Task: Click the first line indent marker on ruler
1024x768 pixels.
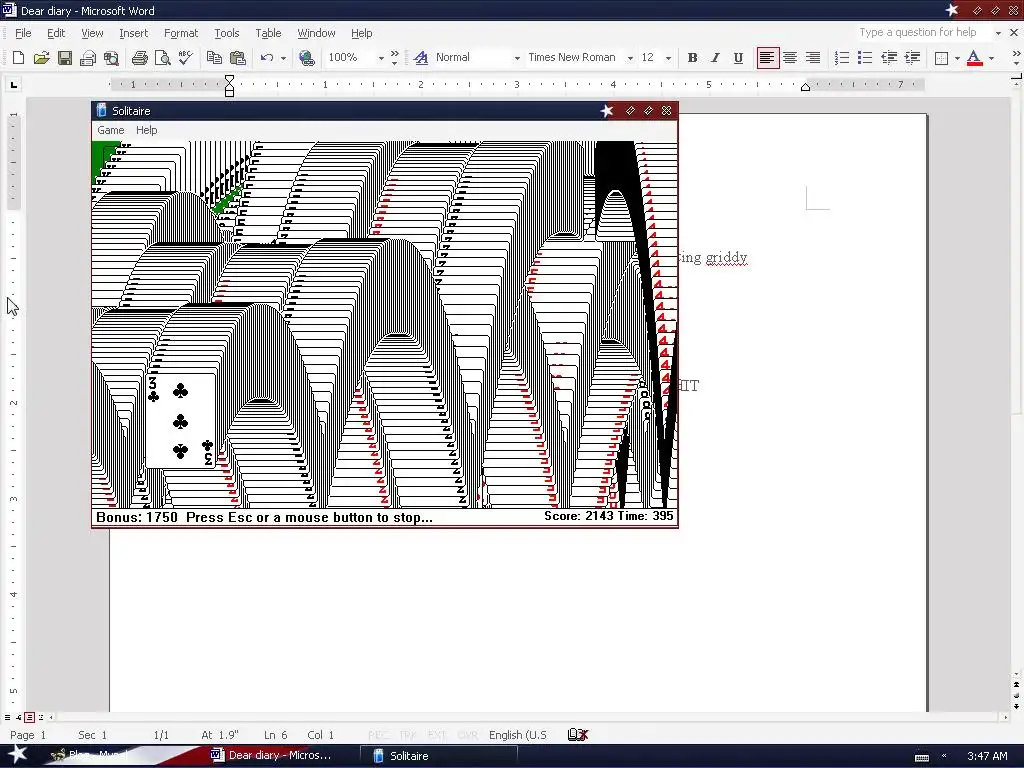Action: [229, 80]
